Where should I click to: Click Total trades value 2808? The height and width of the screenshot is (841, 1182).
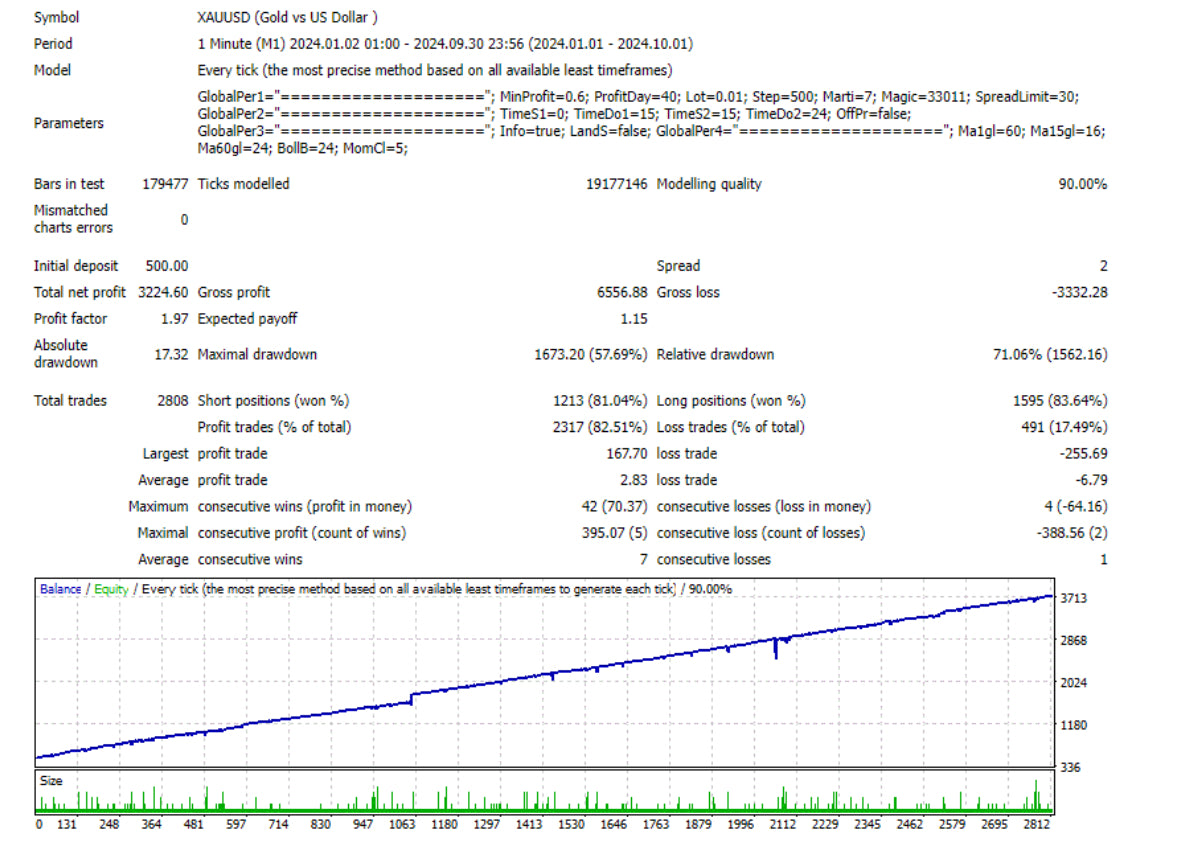pyautogui.click(x=173, y=401)
